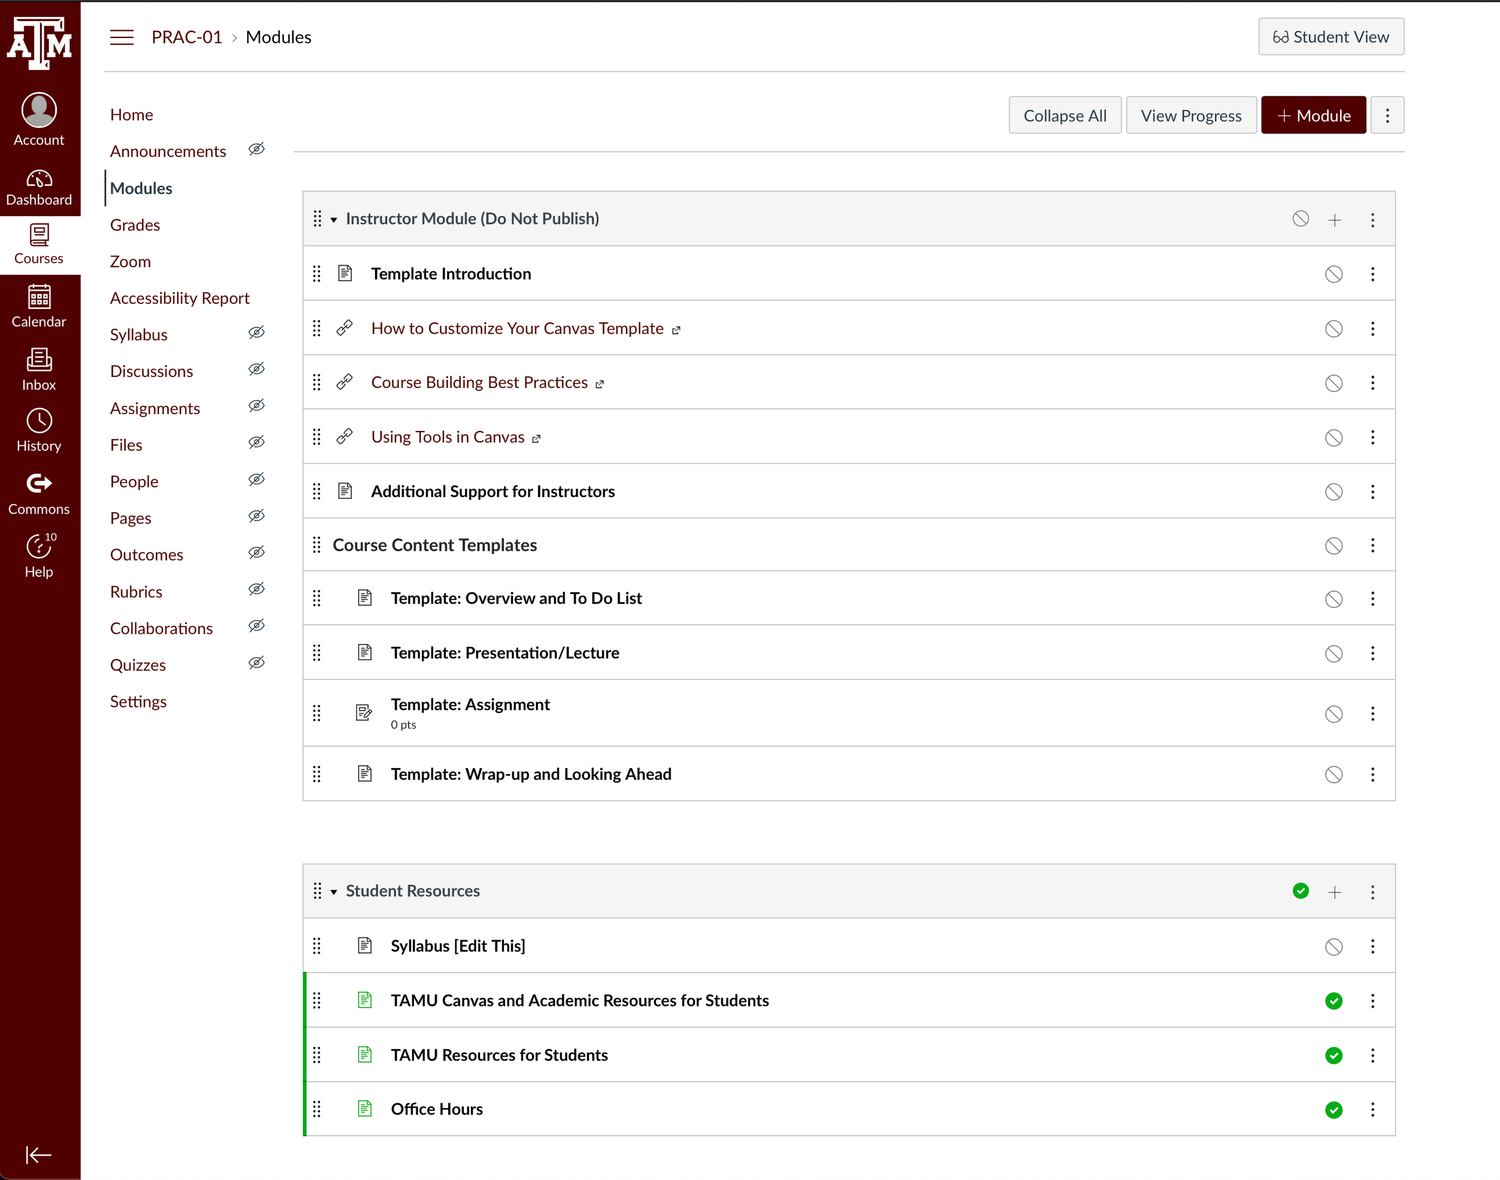Click the '0 pts' text under Template: Assignment
The image size is (1500, 1180).
pyautogui.click(x=403, y=725)
